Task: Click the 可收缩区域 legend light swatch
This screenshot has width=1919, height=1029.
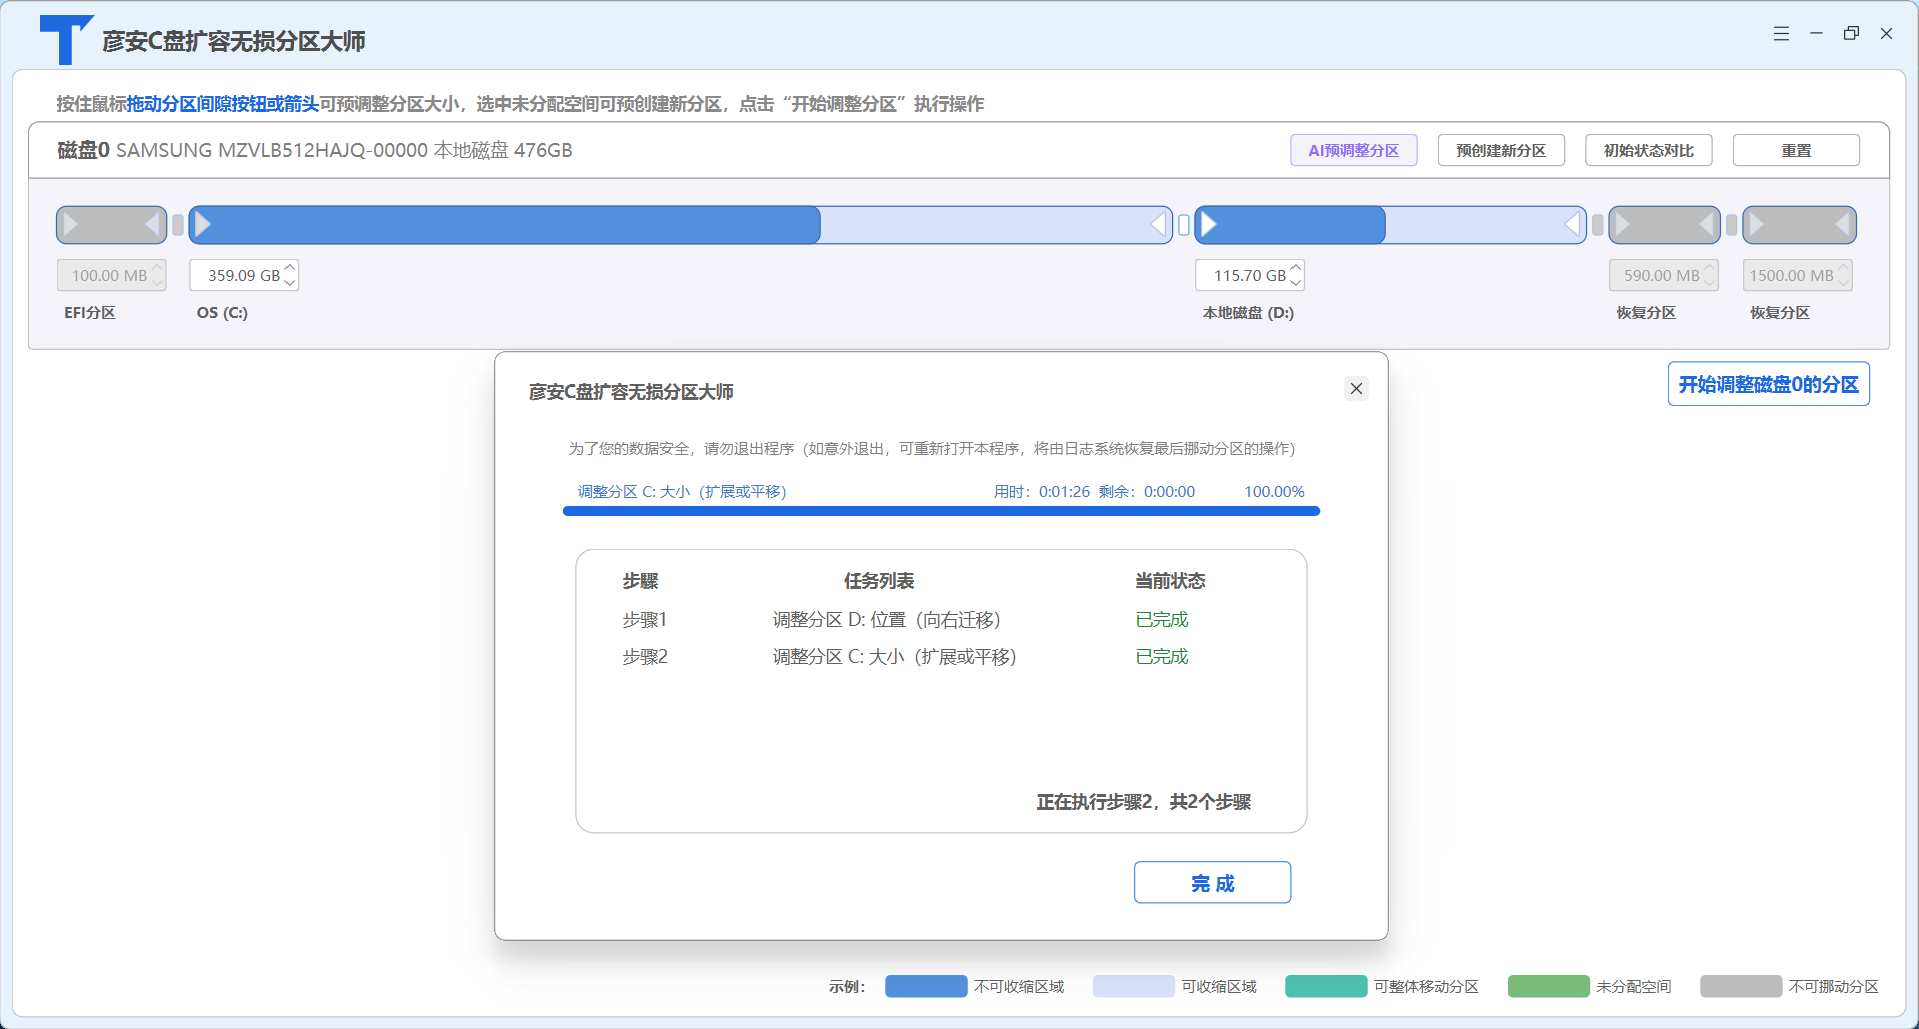Action: pos(1134,986)
